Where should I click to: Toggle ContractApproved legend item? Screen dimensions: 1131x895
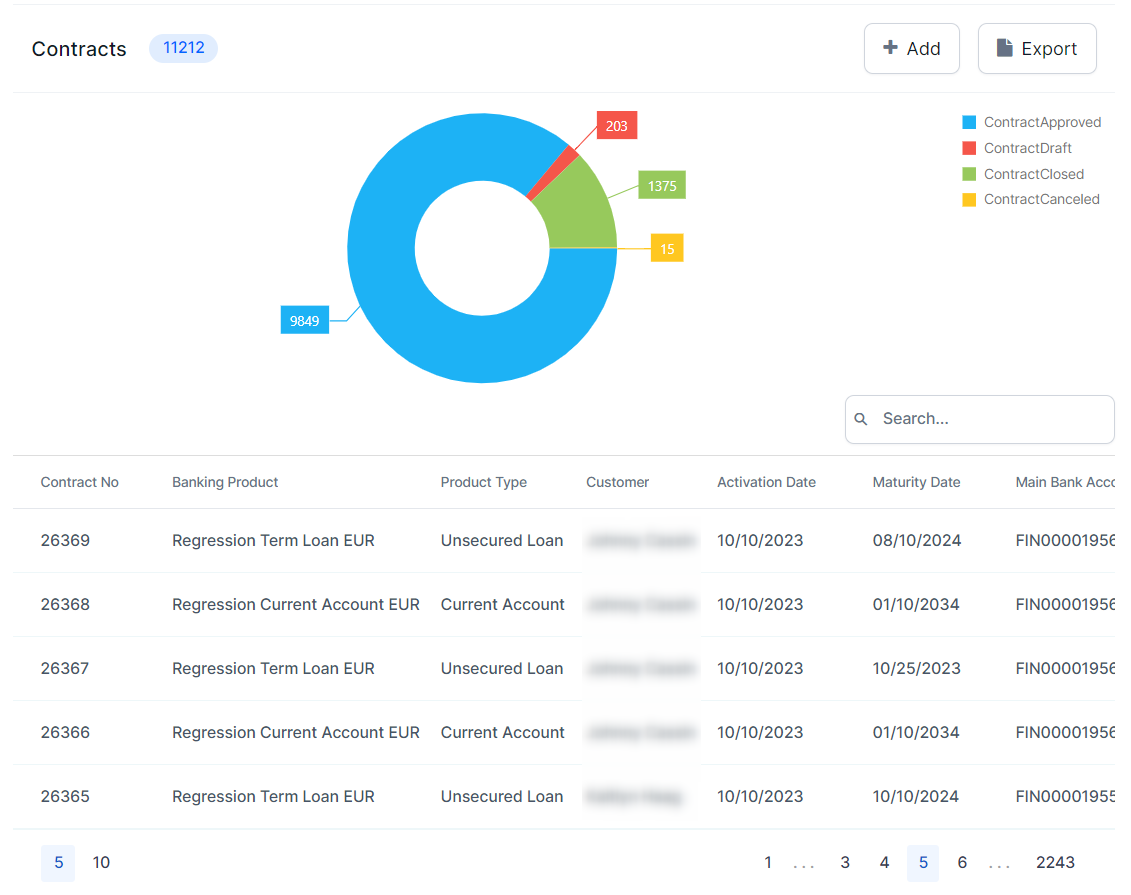1041,122
